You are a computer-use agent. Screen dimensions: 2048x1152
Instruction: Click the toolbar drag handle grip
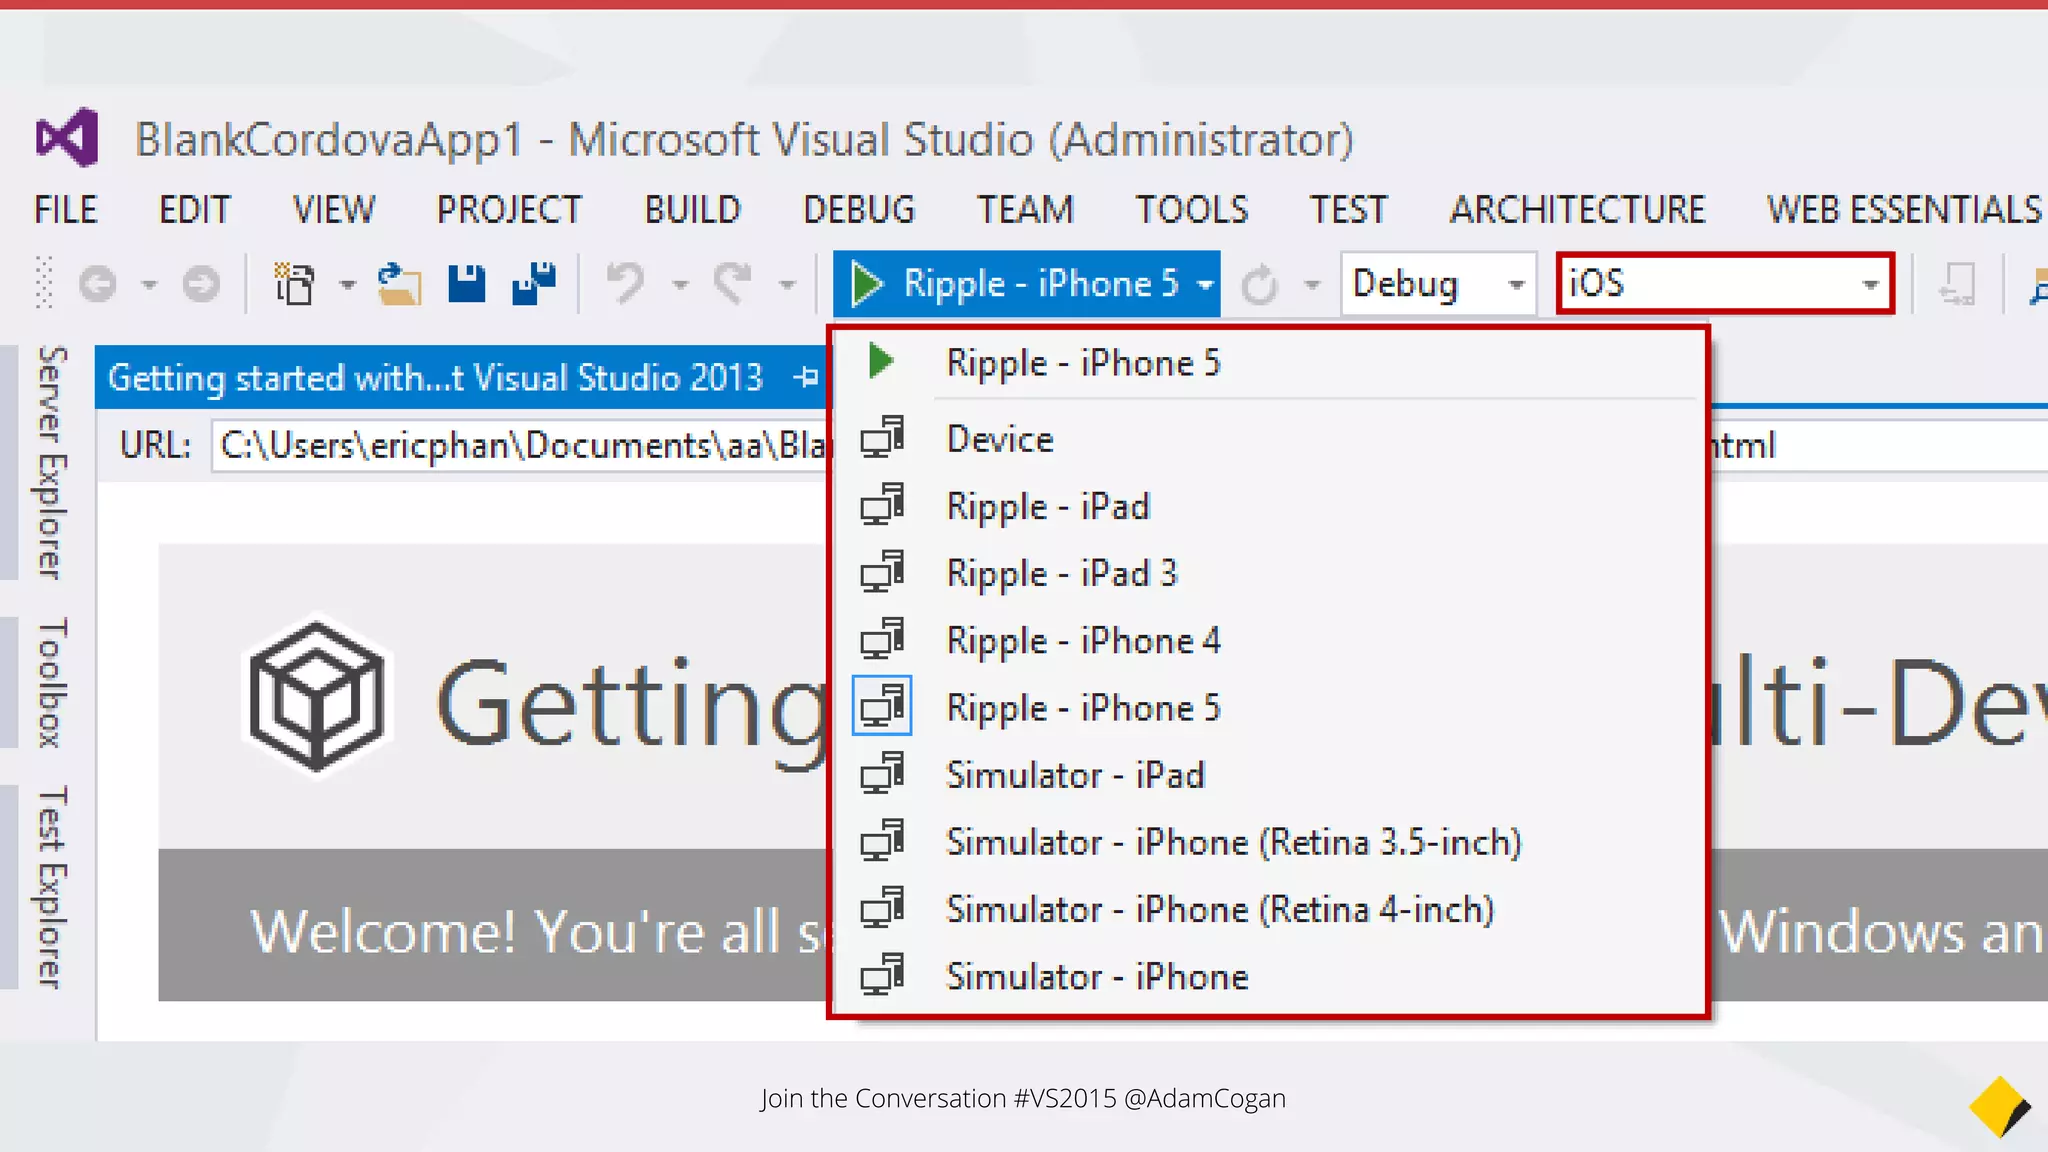[x=44, y=283]
